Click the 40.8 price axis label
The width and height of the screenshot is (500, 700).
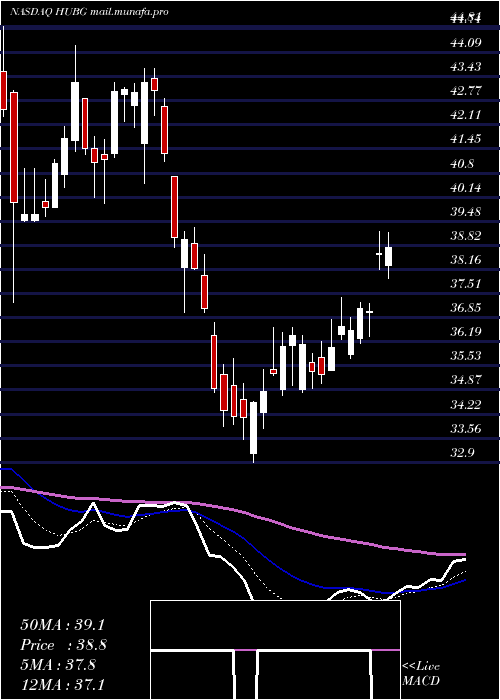tap(463, 164)
